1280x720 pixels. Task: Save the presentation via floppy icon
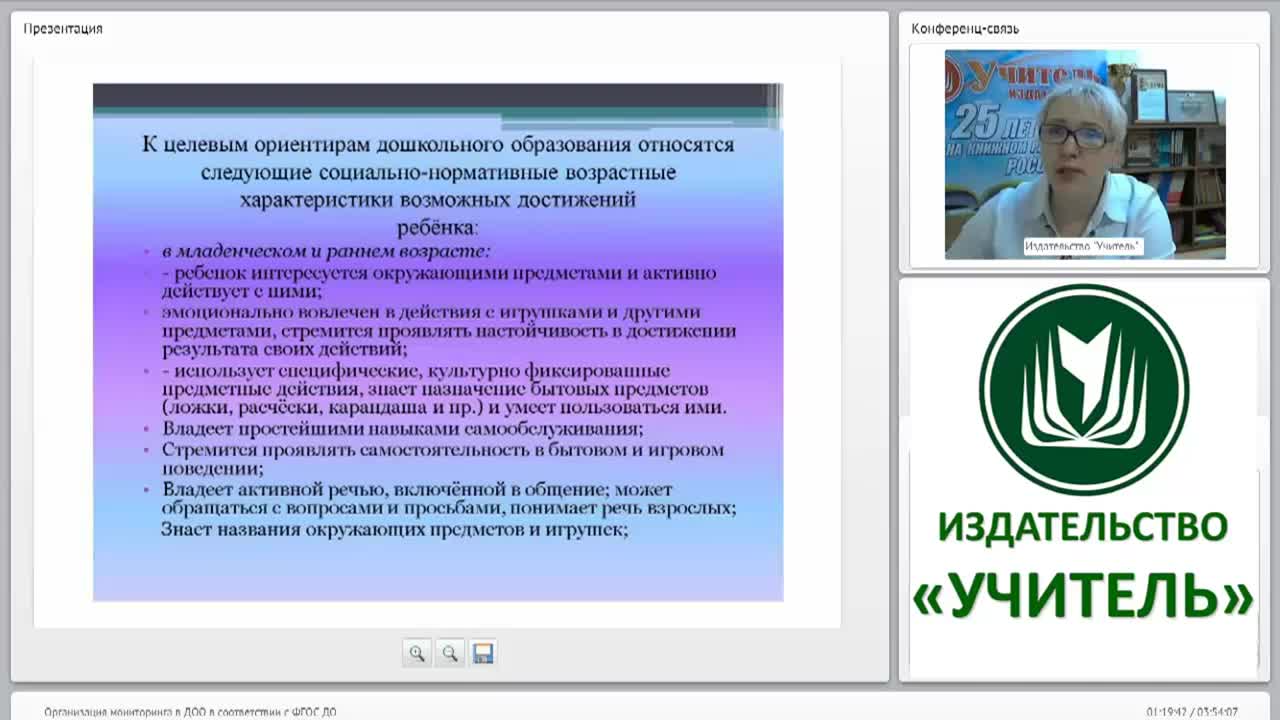pyautogui.click(x=483, y=654)
